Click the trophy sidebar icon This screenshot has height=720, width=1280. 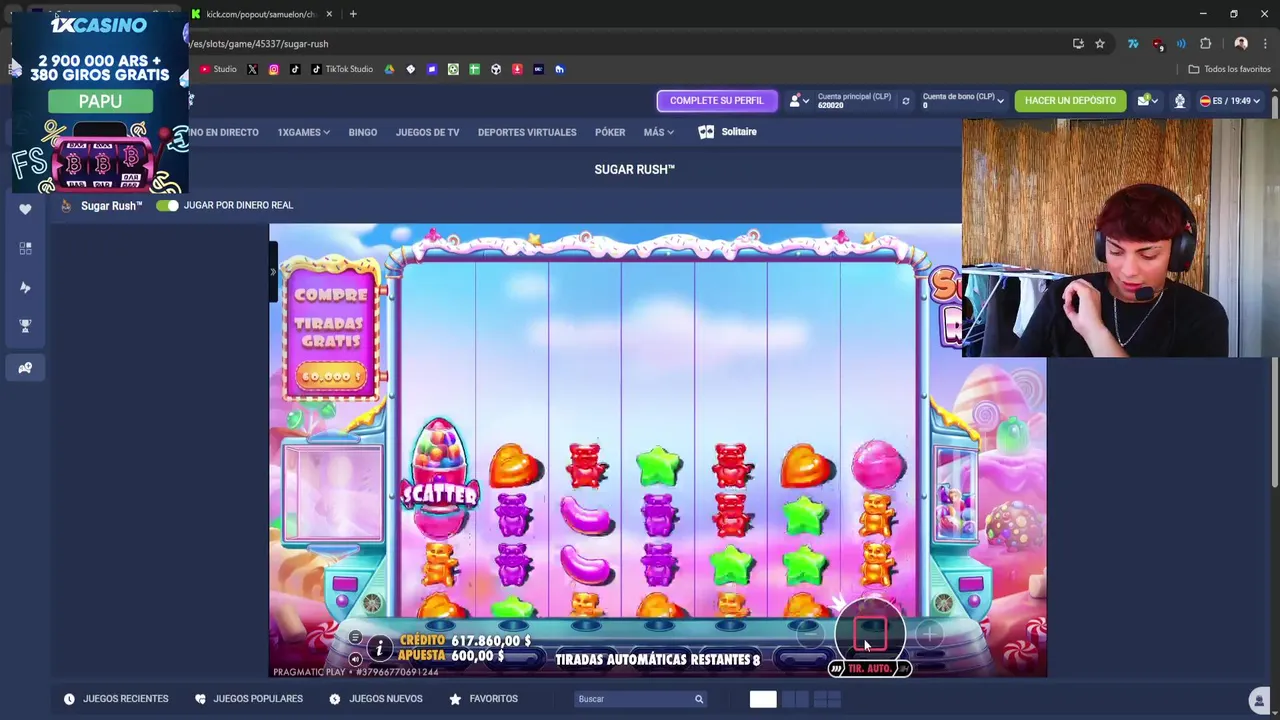coord(25,326)
